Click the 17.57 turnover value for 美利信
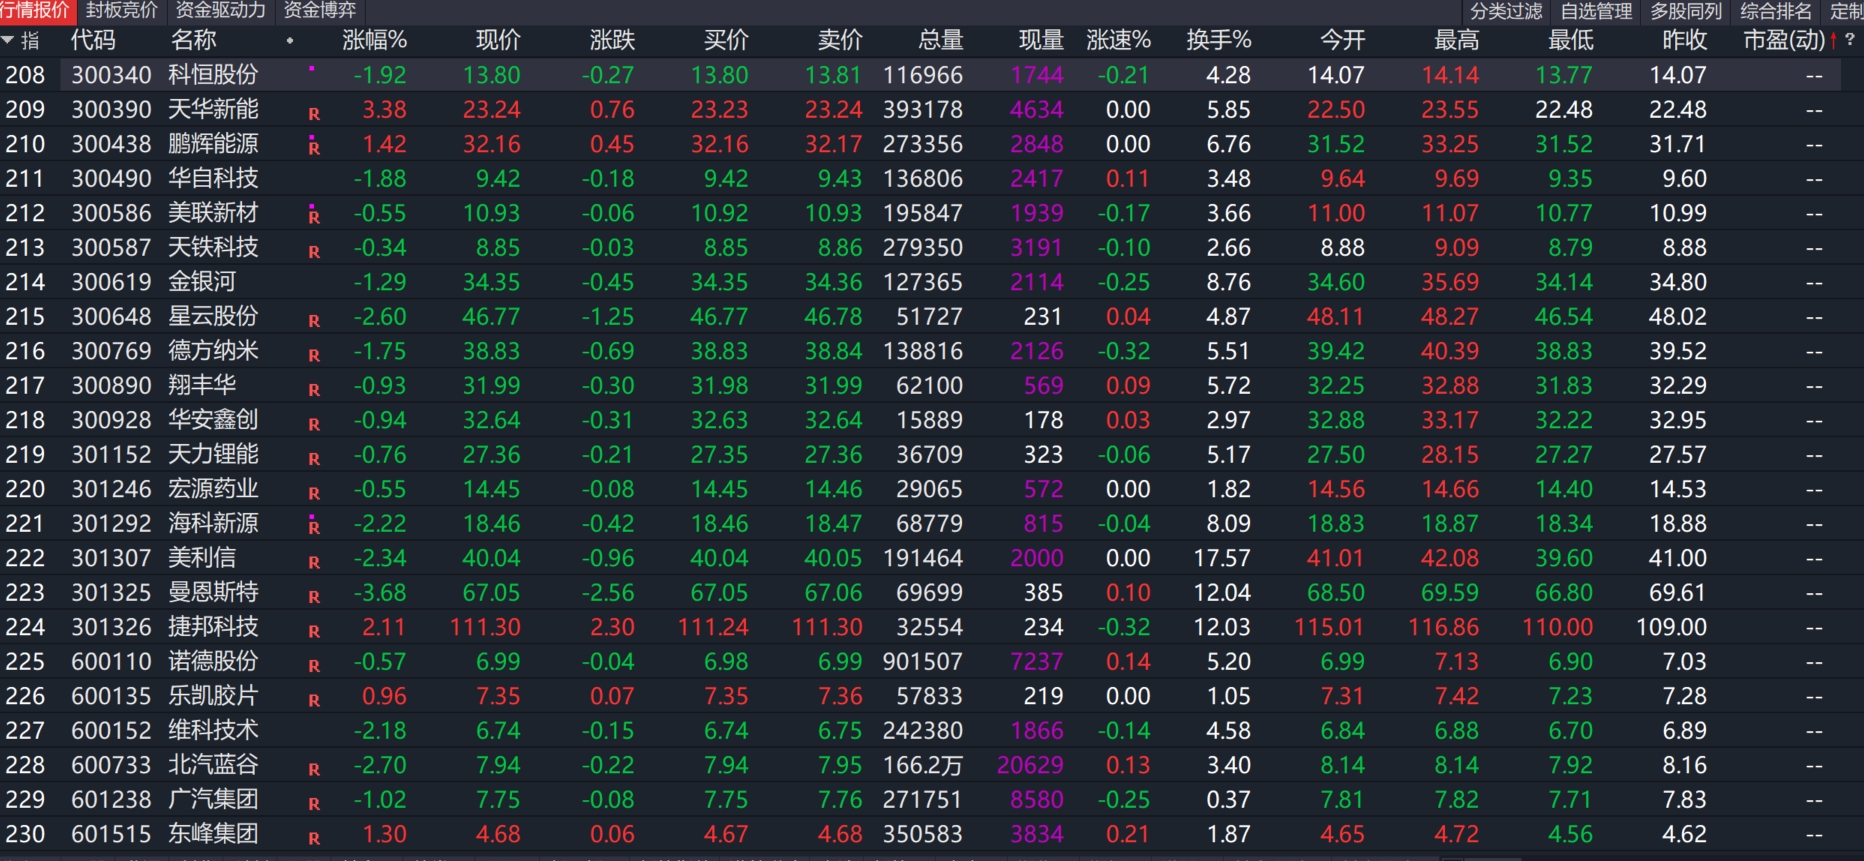 click(x=1222, y=558)
